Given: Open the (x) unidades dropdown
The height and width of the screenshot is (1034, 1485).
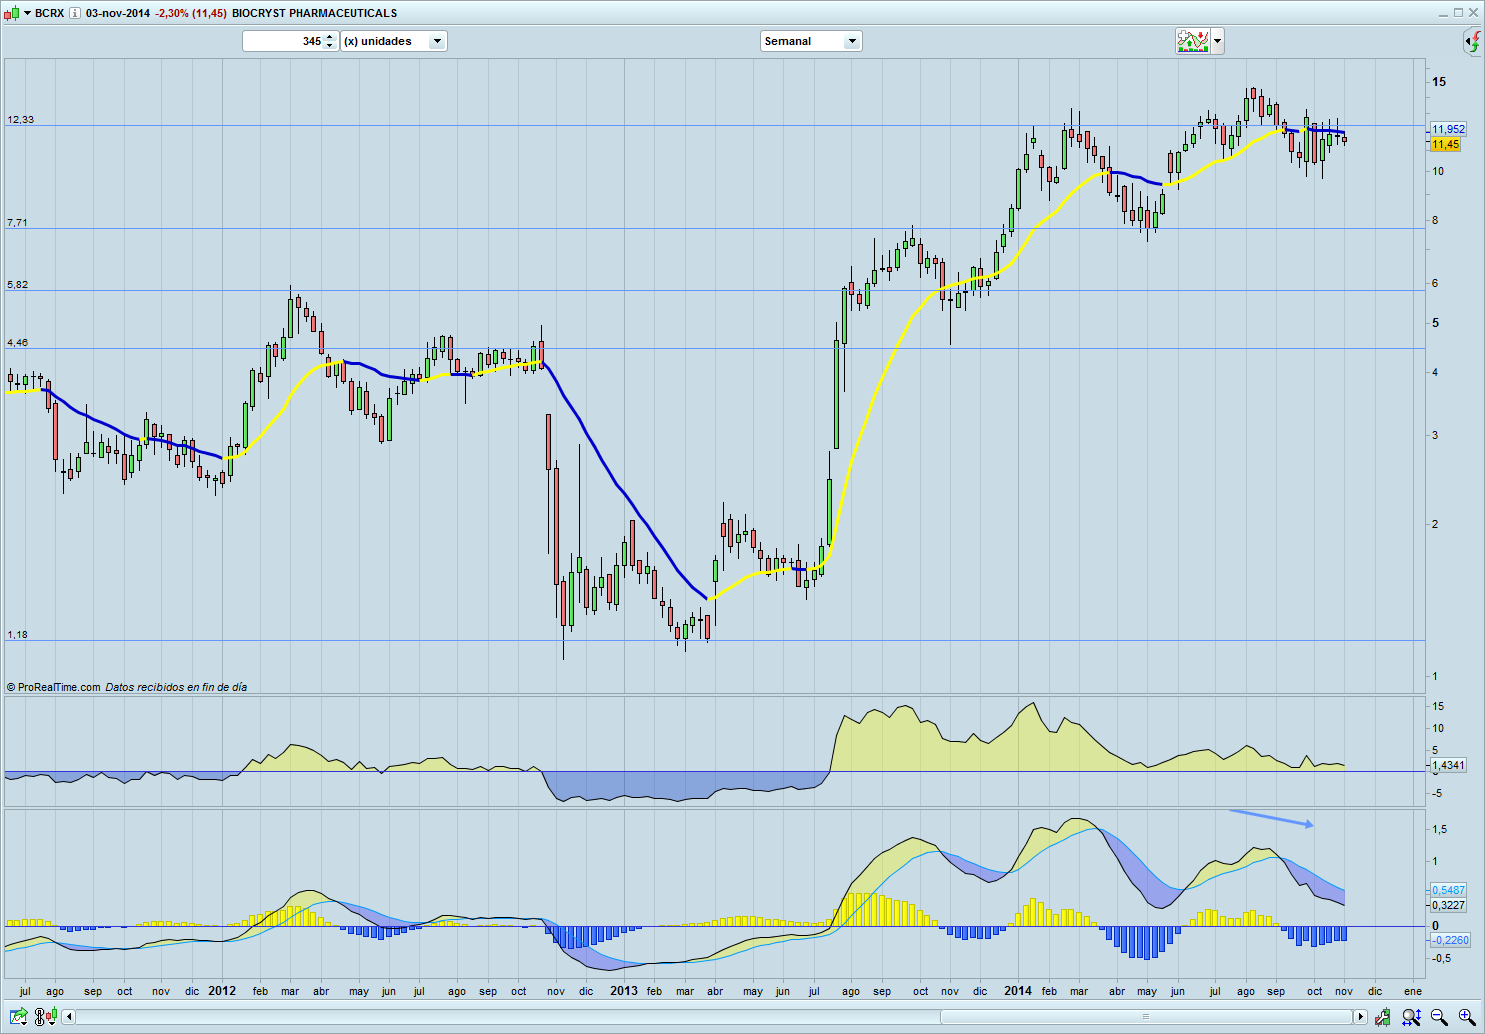Looking at the screenshot, I should [436, 41].
